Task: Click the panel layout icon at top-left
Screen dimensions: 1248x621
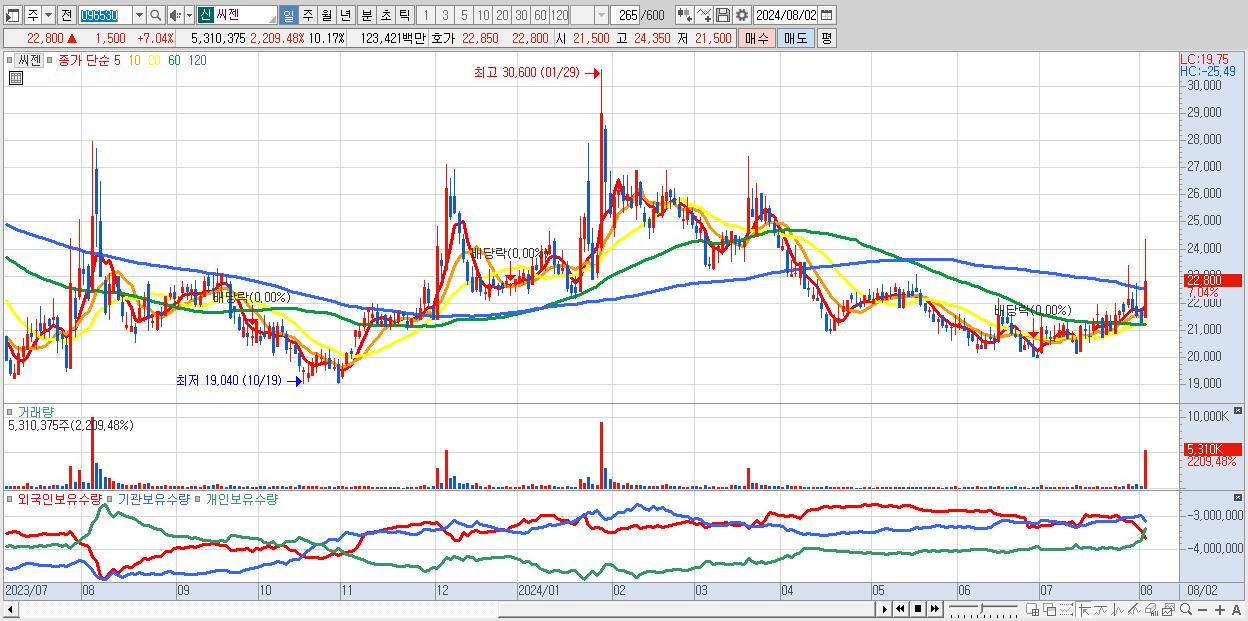Action: coord(11,15)
